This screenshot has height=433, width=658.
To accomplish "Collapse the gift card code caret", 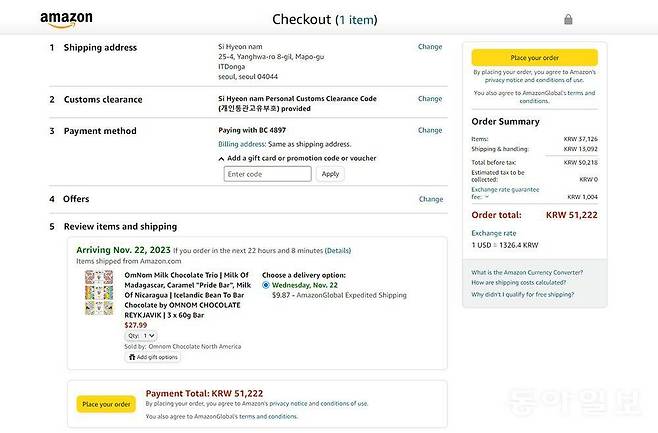I will point(221,158).
